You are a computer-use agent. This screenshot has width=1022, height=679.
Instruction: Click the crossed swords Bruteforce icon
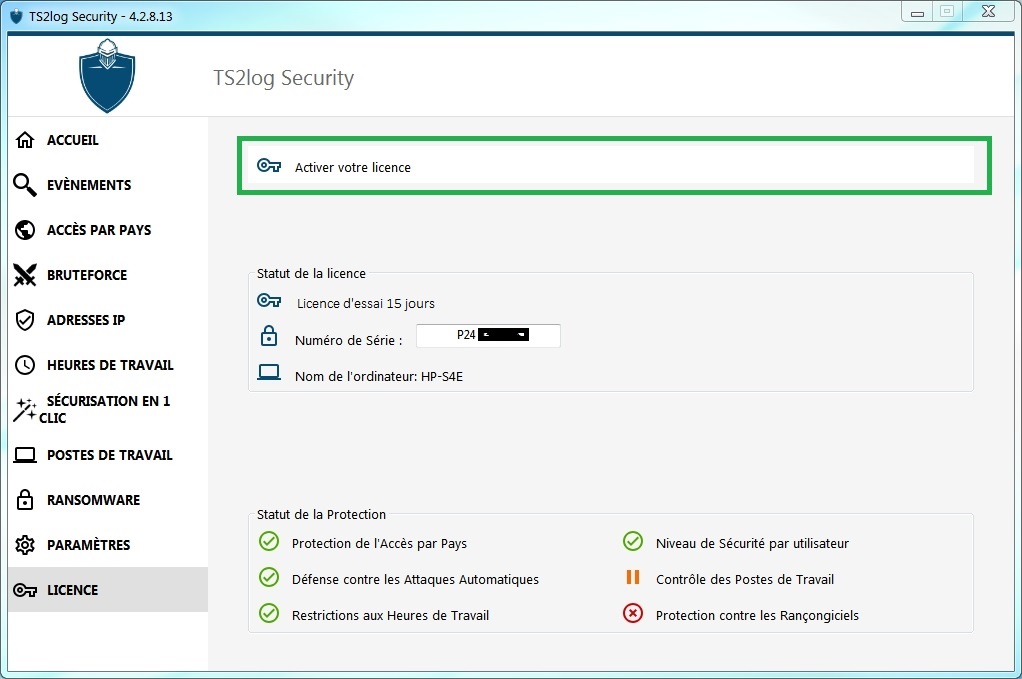25,275
